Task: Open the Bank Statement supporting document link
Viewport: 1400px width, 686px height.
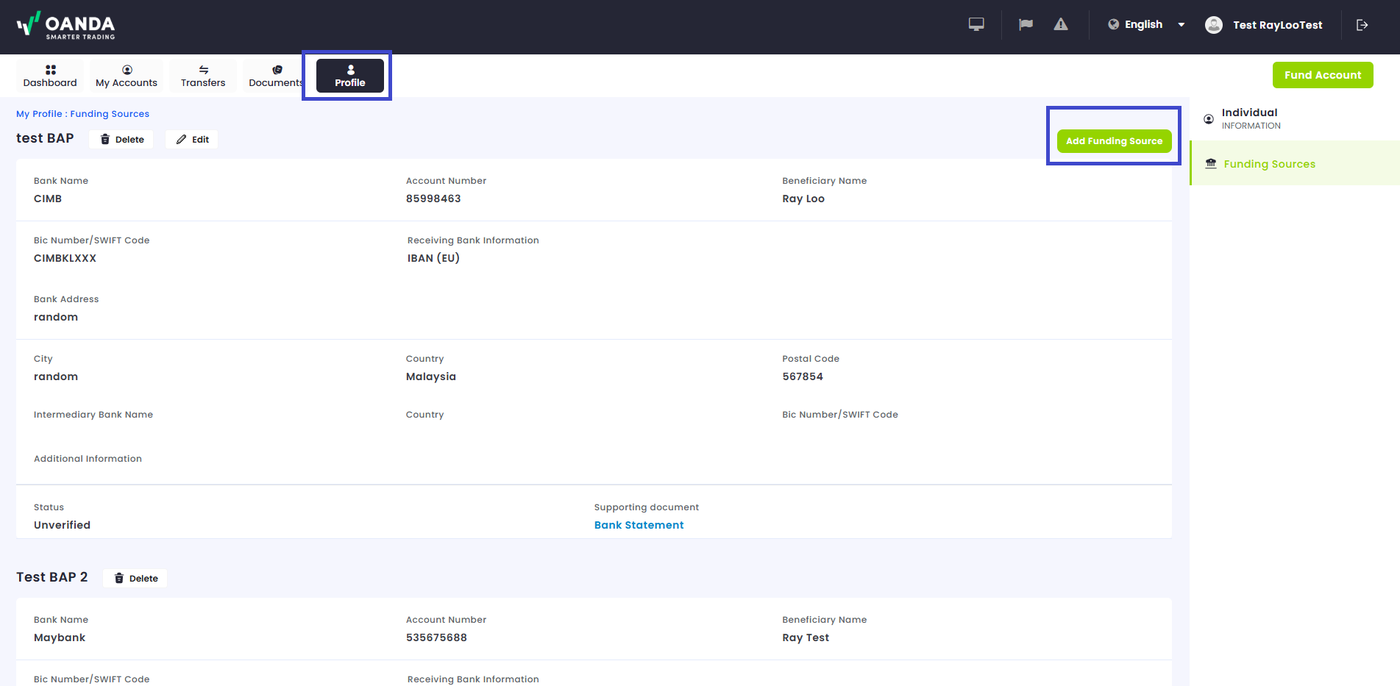Action: [x=639, y=525]
